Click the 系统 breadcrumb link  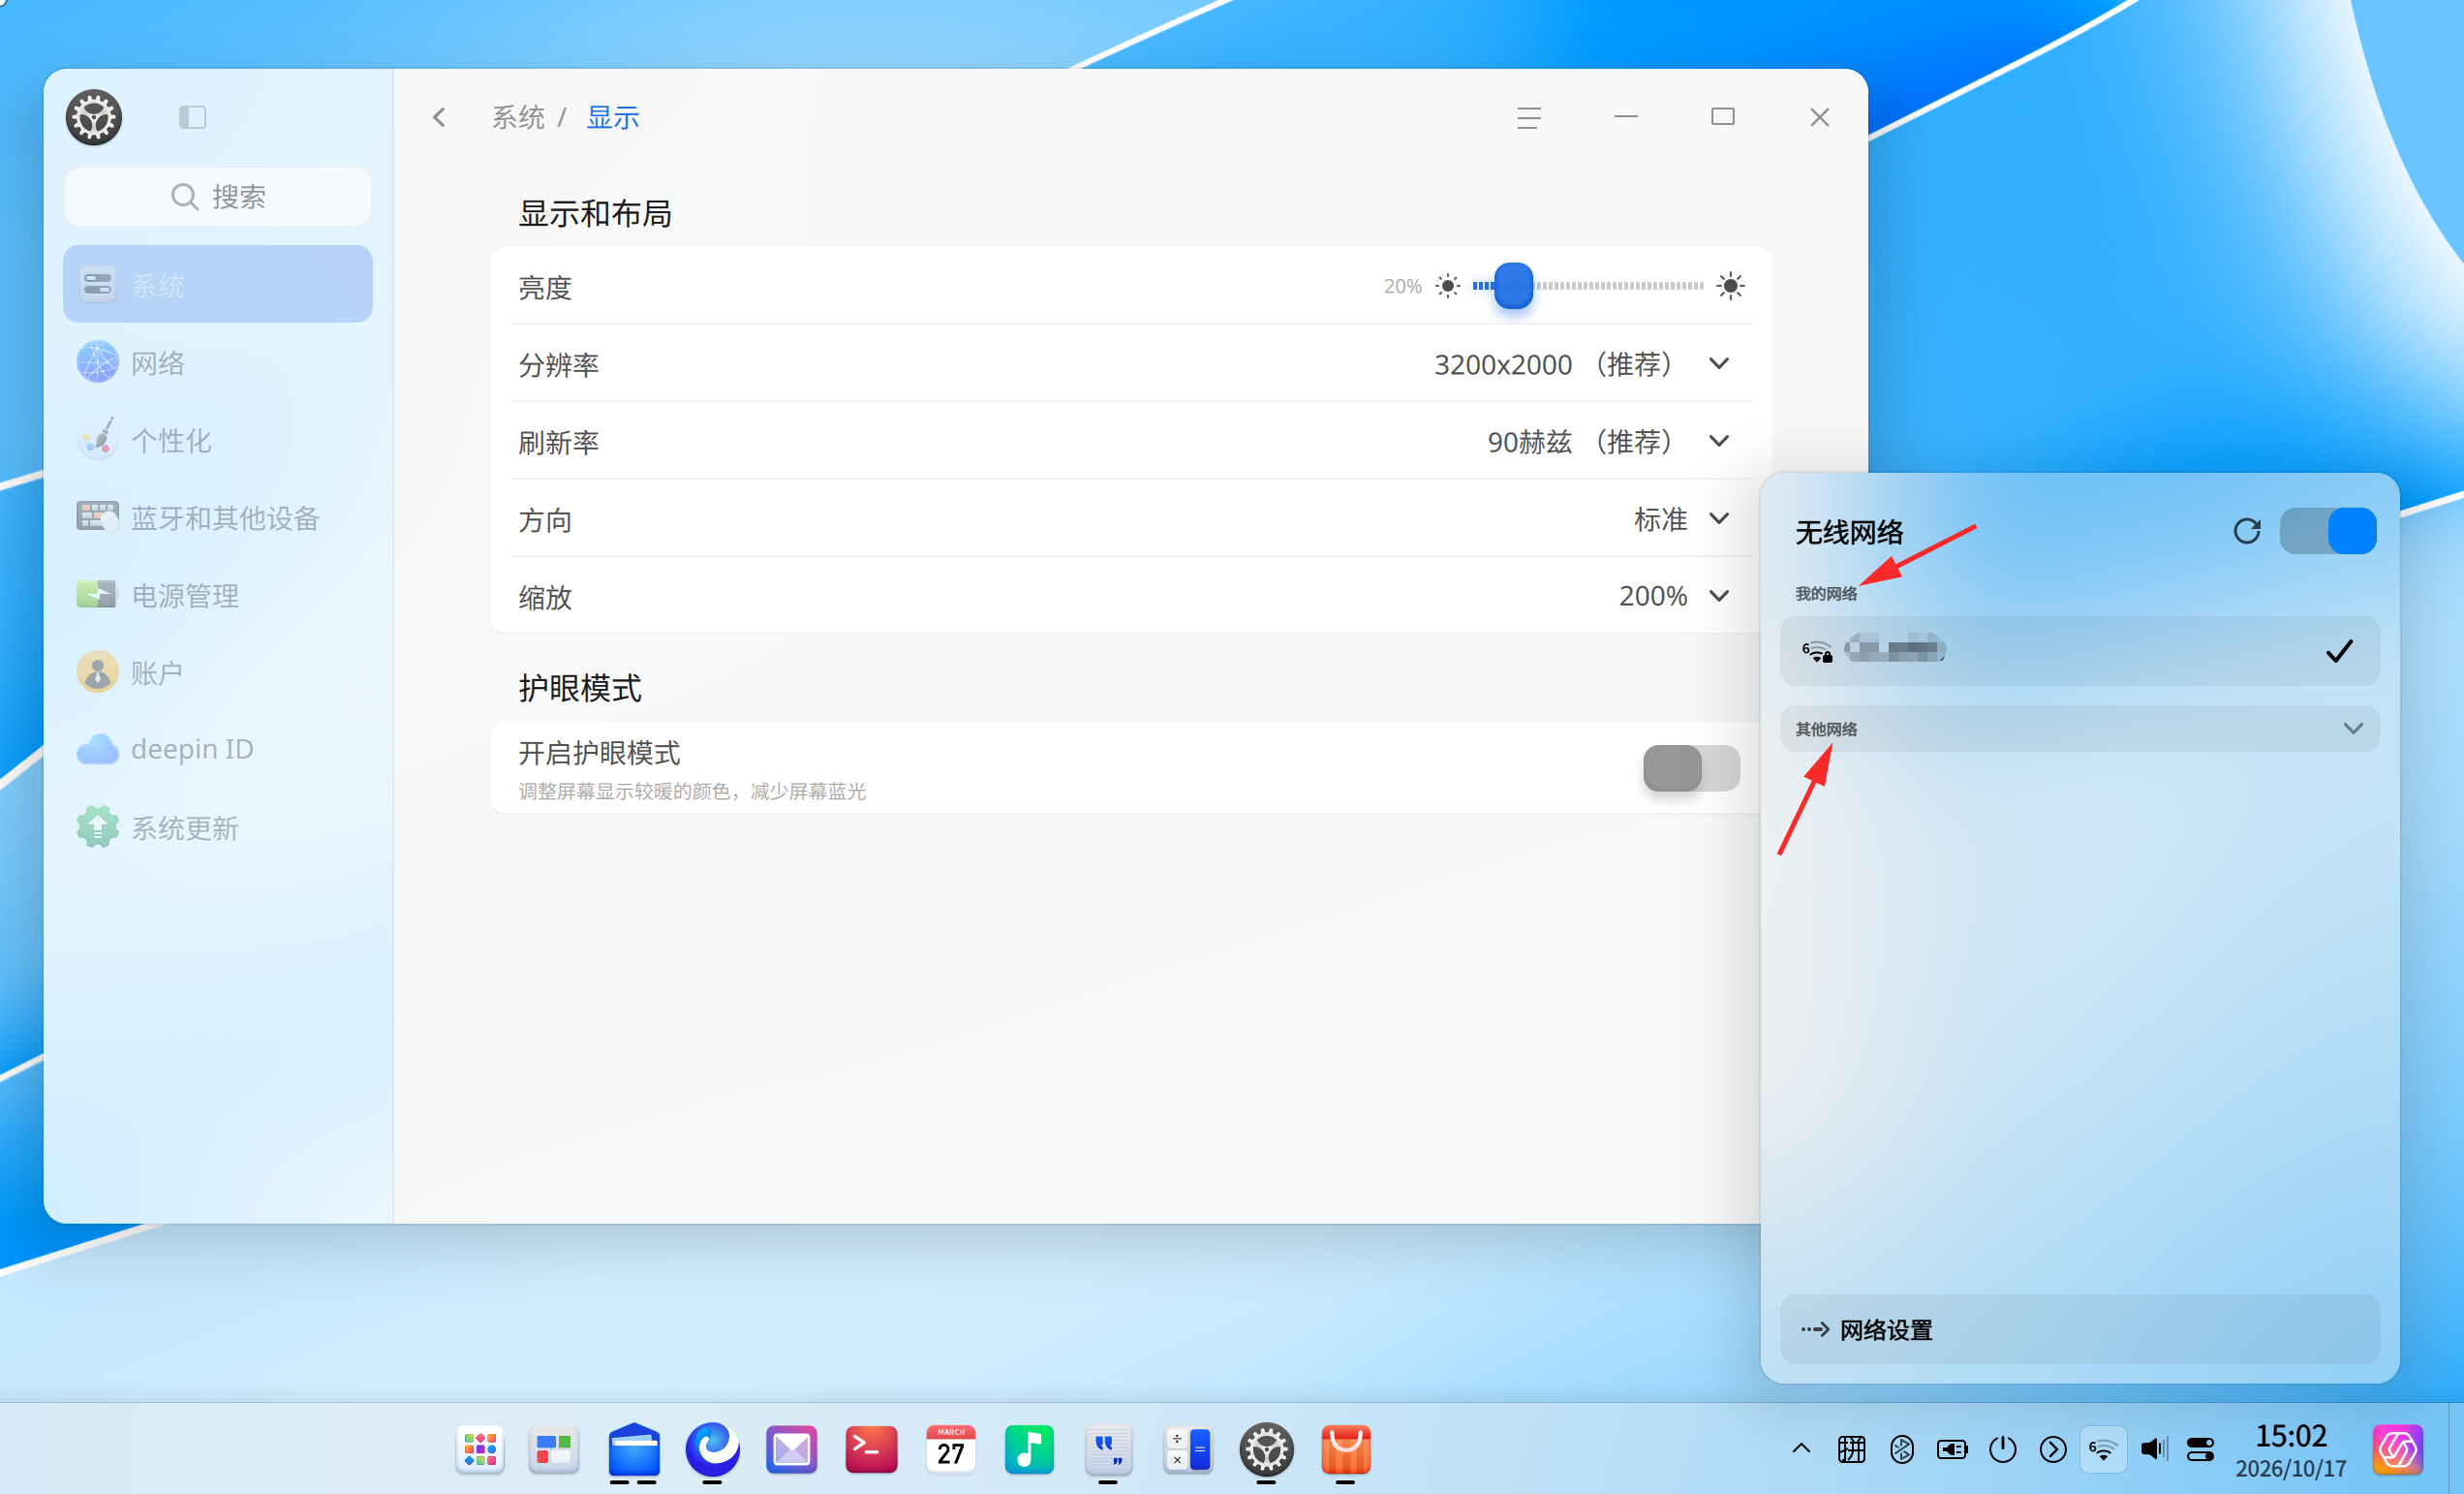click(x=518, y=118)
